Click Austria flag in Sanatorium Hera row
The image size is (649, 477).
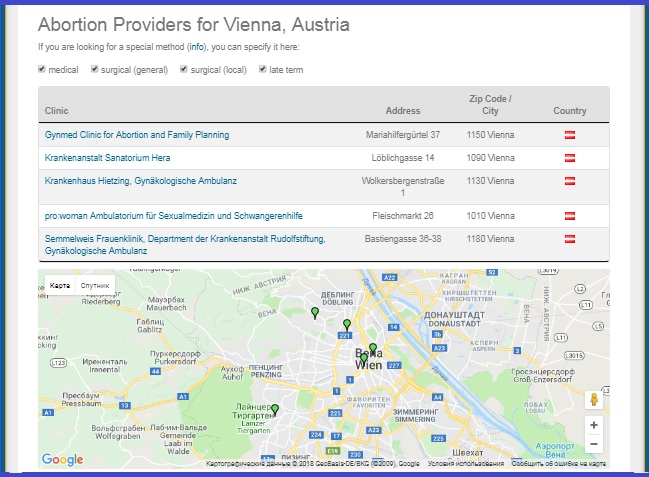coord(570,158)
